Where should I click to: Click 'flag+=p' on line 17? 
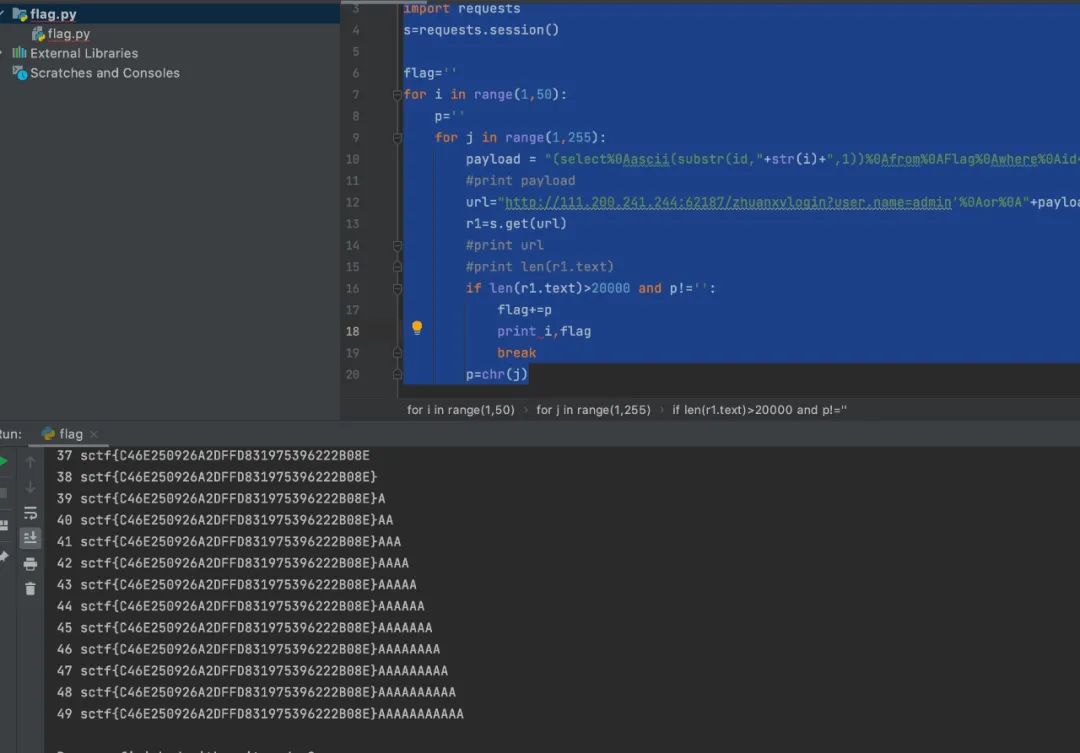524,310
